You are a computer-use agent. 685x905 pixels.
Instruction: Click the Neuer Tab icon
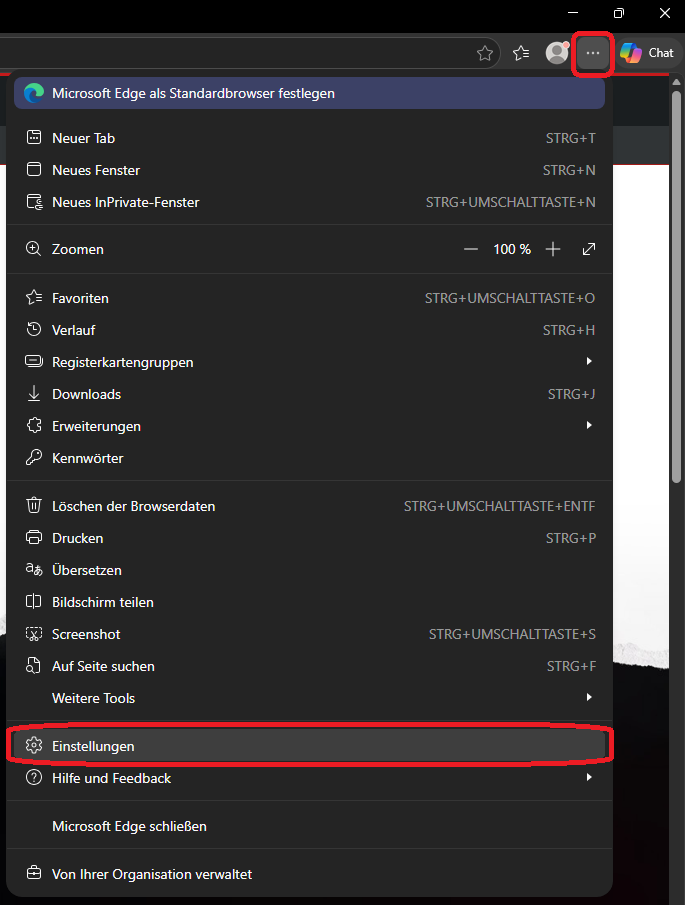pos(34,137)
